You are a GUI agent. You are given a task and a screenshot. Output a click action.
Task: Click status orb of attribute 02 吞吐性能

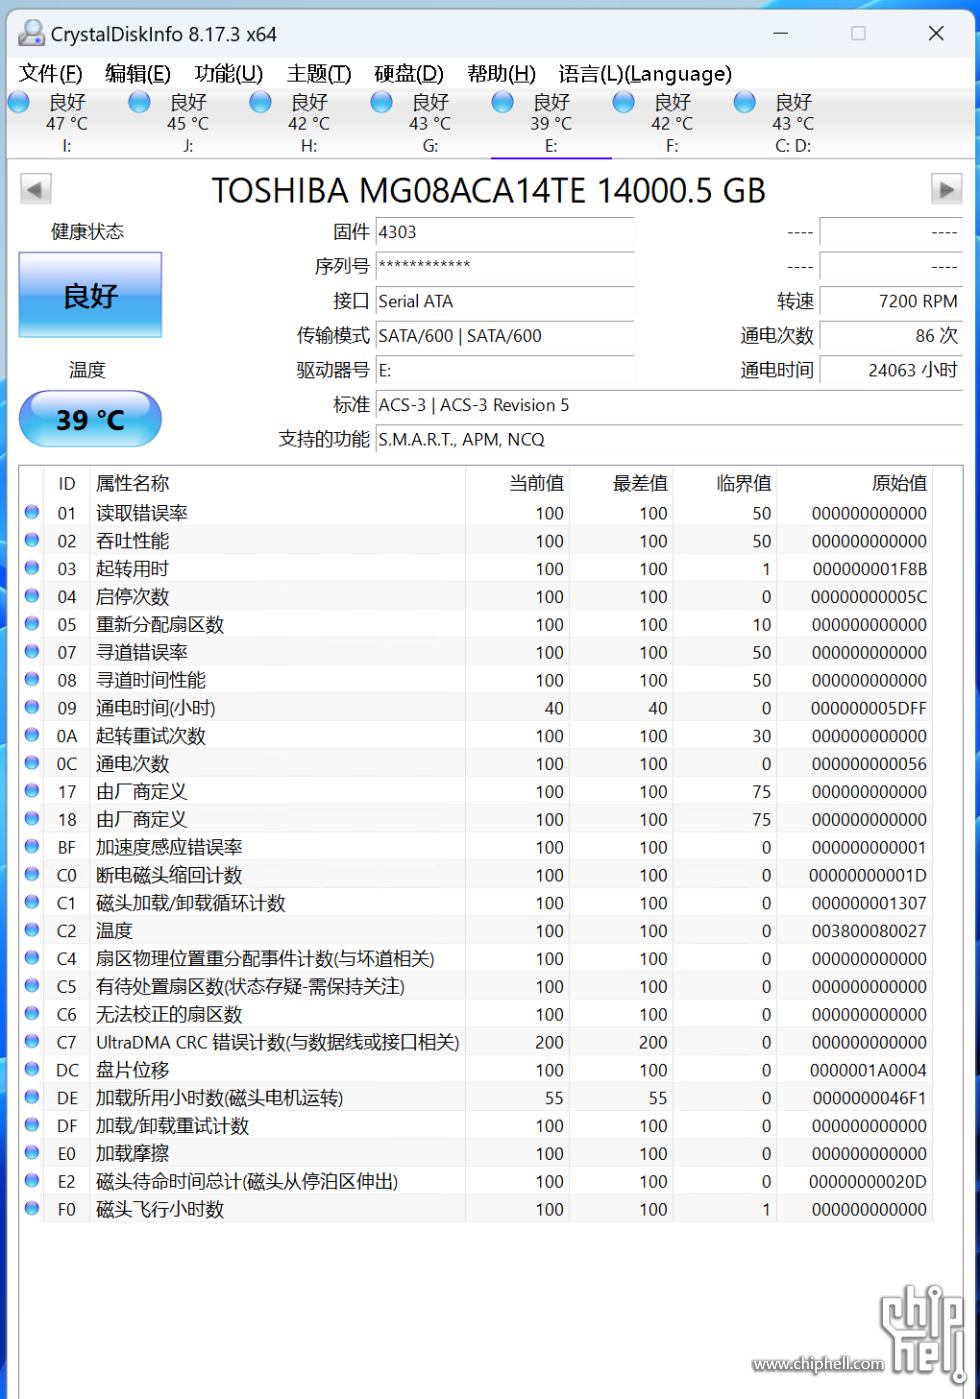pos(32,540)
